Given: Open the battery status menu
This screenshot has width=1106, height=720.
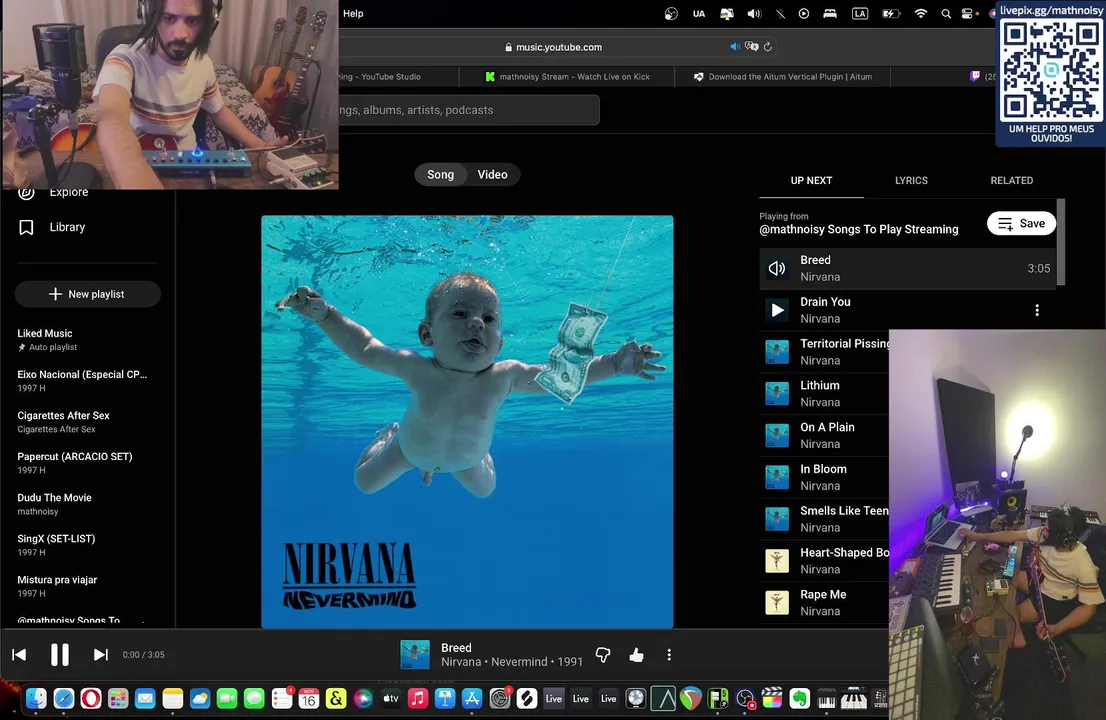Looking at the screenshot, I should pos(891,13).
